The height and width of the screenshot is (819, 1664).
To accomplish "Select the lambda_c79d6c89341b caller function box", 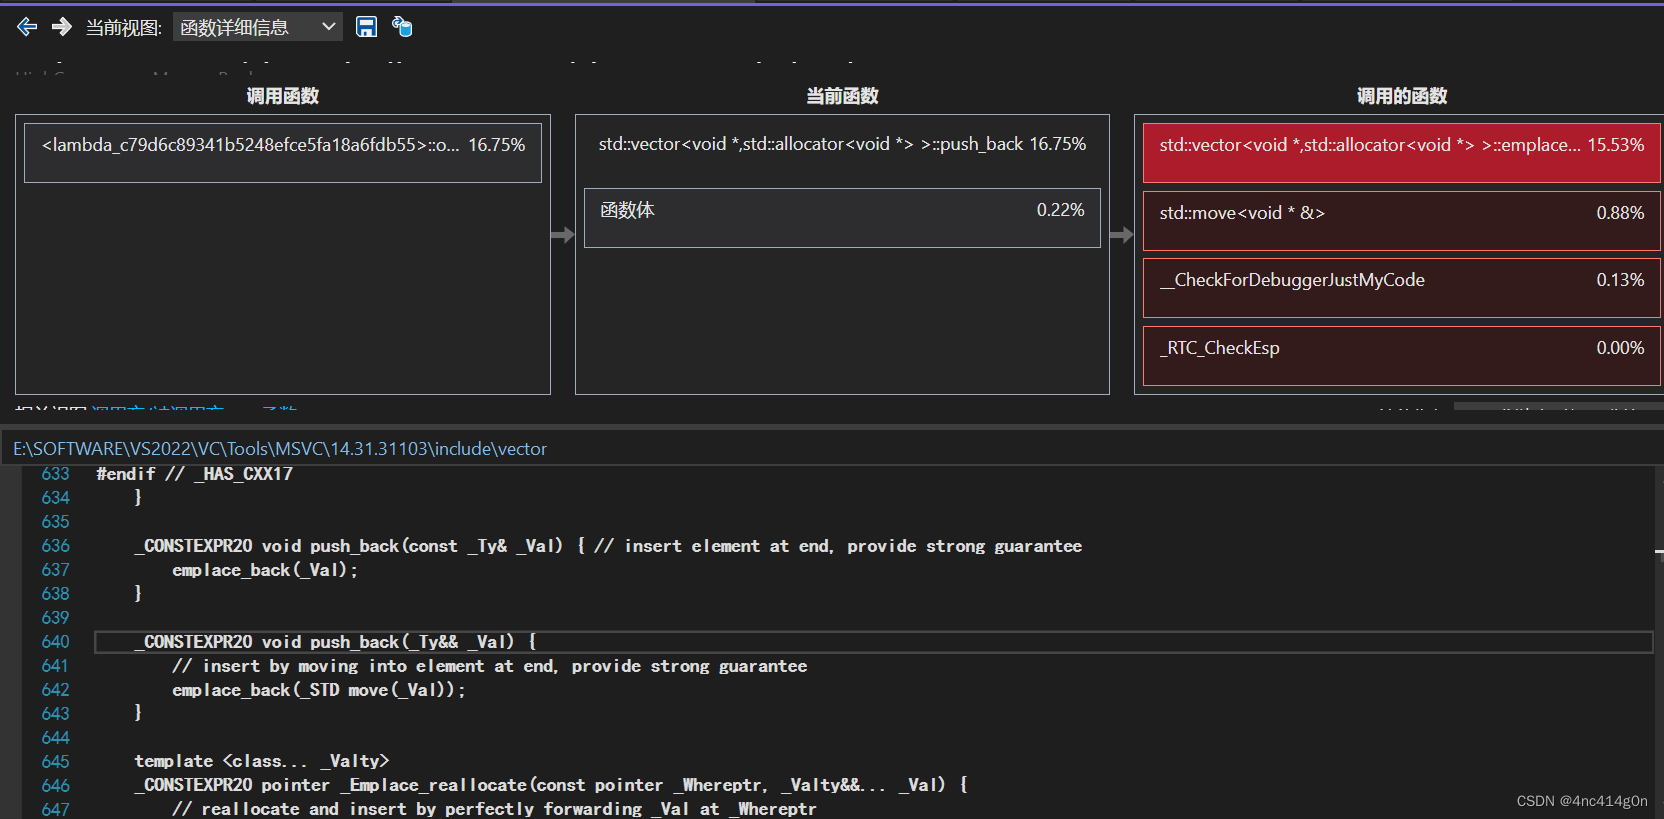I will click(x=283, y=153).
